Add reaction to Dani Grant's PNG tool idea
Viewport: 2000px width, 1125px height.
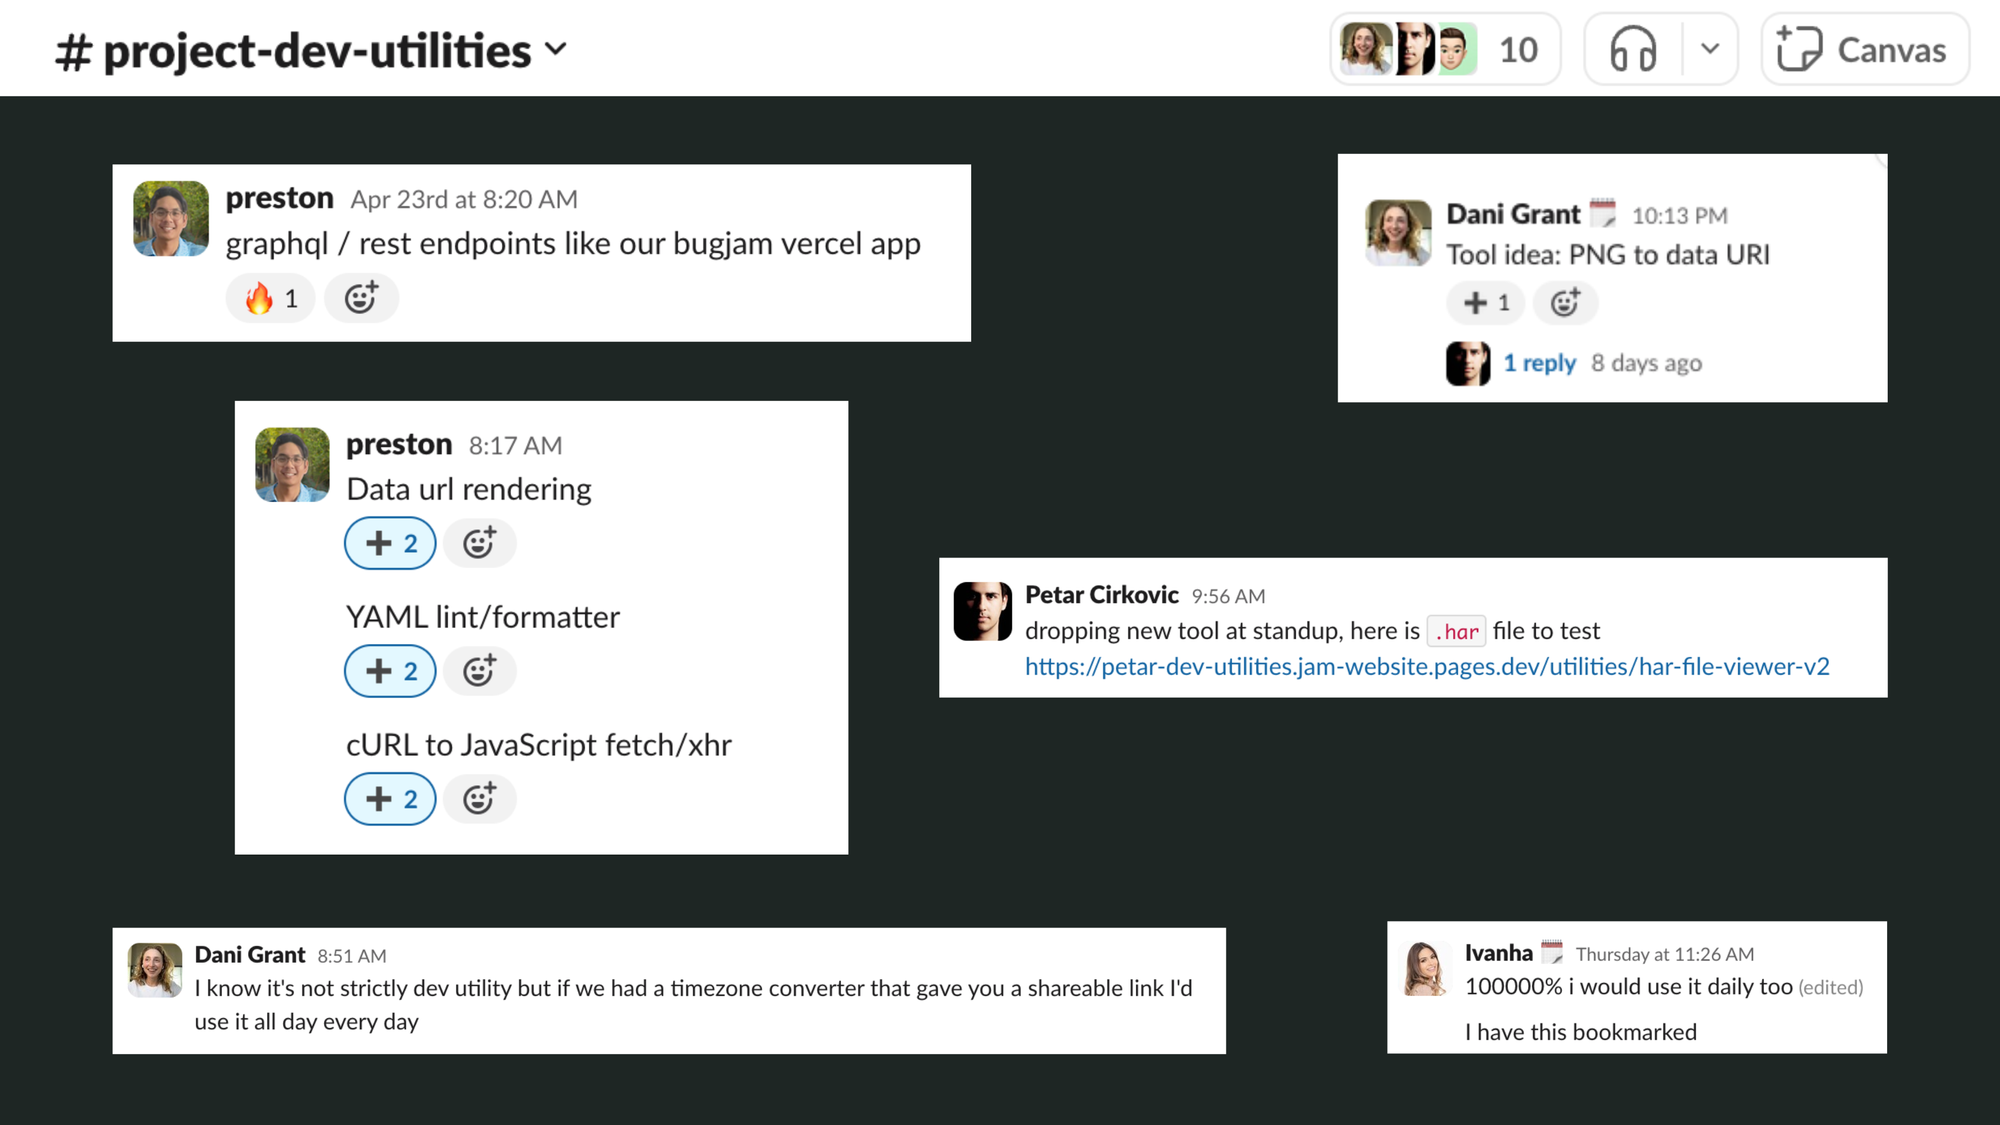pyautogui.click(x=1565, y=303)
